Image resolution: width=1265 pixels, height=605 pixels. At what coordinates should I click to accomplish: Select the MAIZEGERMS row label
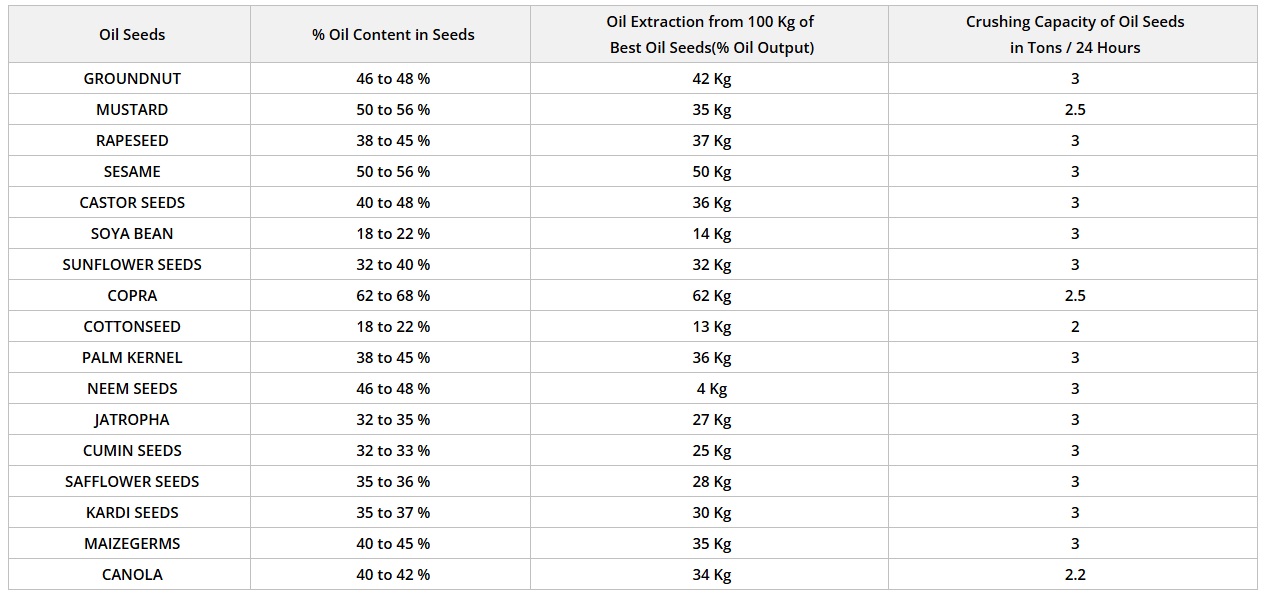(132, 544)
